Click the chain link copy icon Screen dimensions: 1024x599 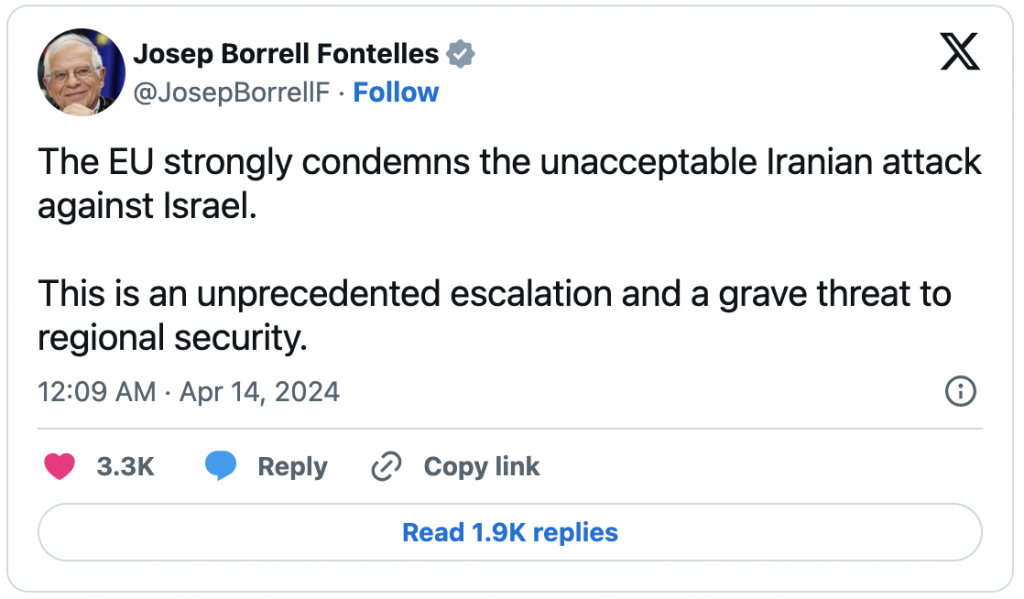386,466
